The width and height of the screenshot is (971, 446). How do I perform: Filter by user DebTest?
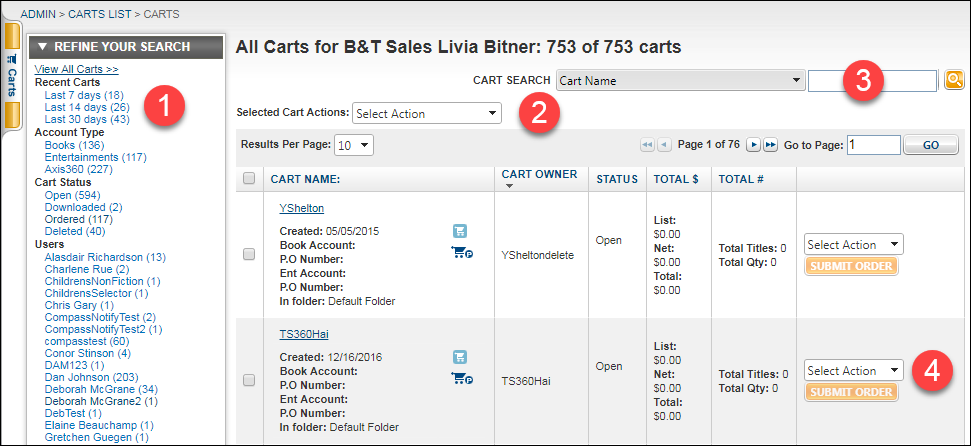74,413
